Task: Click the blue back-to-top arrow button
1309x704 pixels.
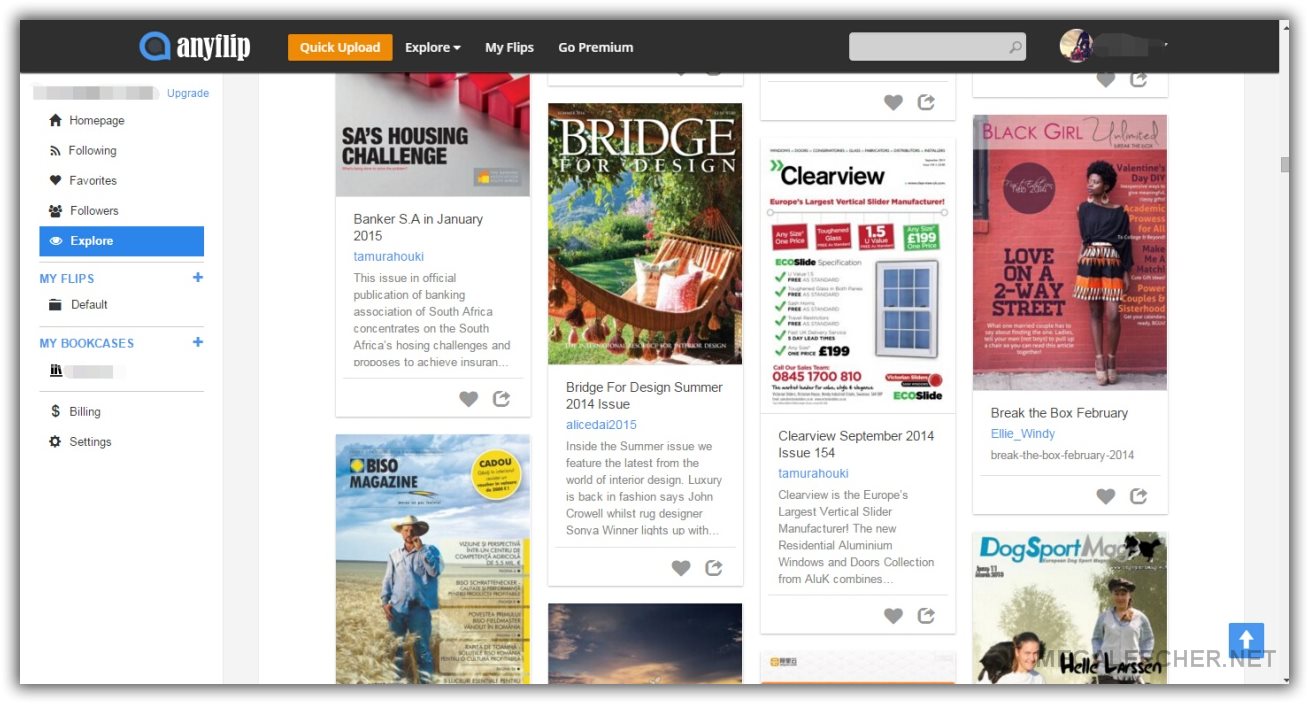Action: pyautogui.click(x=1247, y=641)
